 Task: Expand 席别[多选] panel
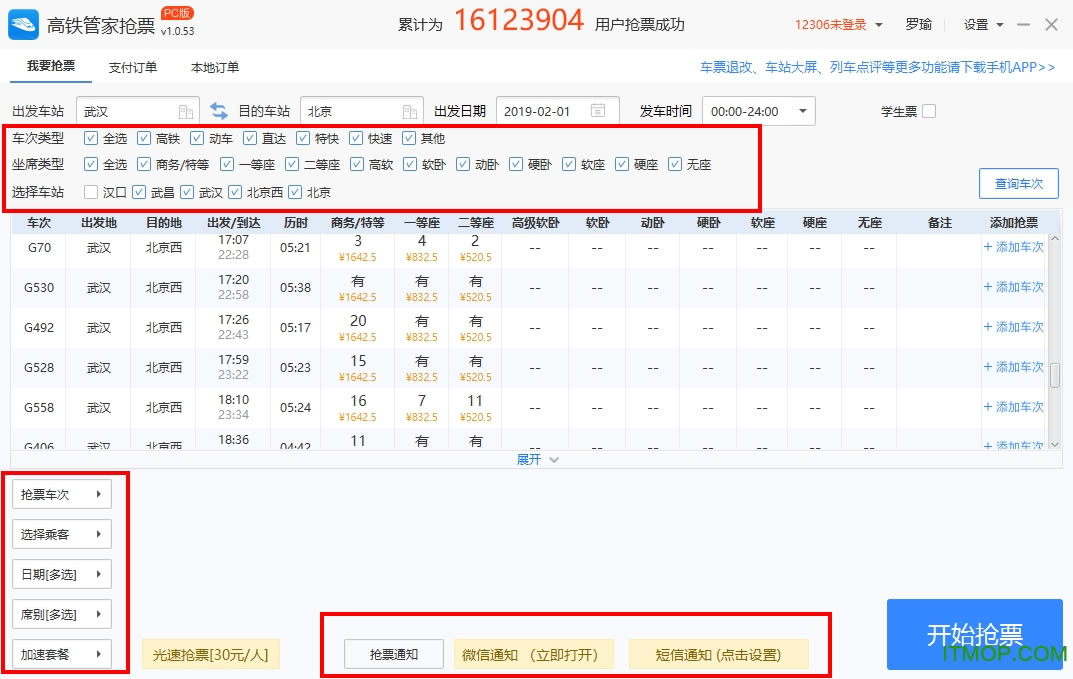[x=62, y=614]
